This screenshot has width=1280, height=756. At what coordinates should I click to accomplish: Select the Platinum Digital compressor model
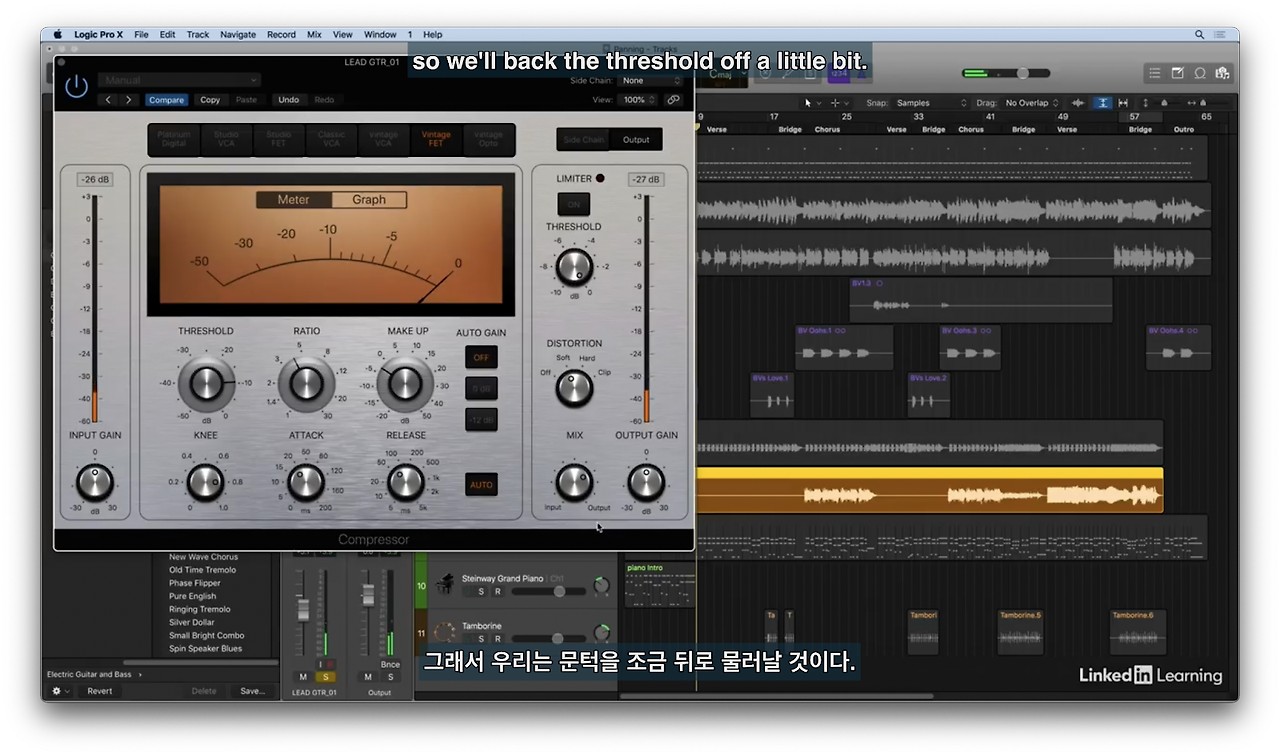(174, 139)
